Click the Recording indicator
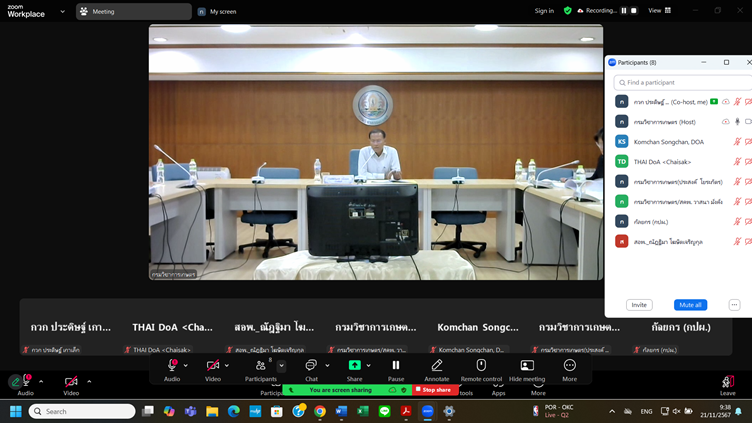The width and height of the screenshot is (752, 423). (x=597, y=11)
